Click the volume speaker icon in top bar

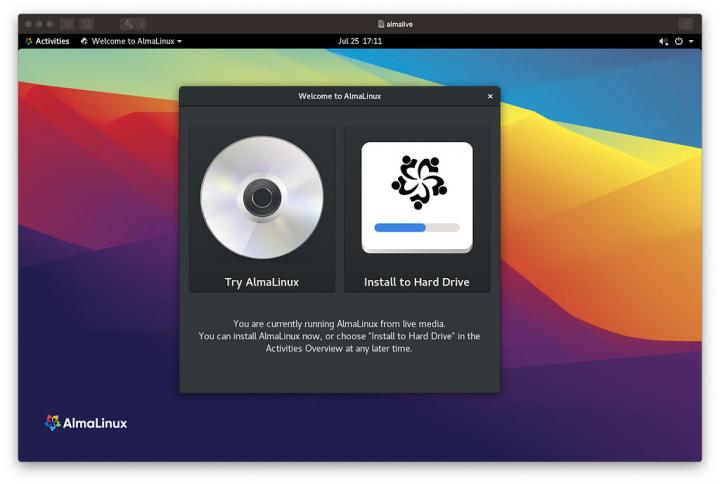(x=663, y=41)
